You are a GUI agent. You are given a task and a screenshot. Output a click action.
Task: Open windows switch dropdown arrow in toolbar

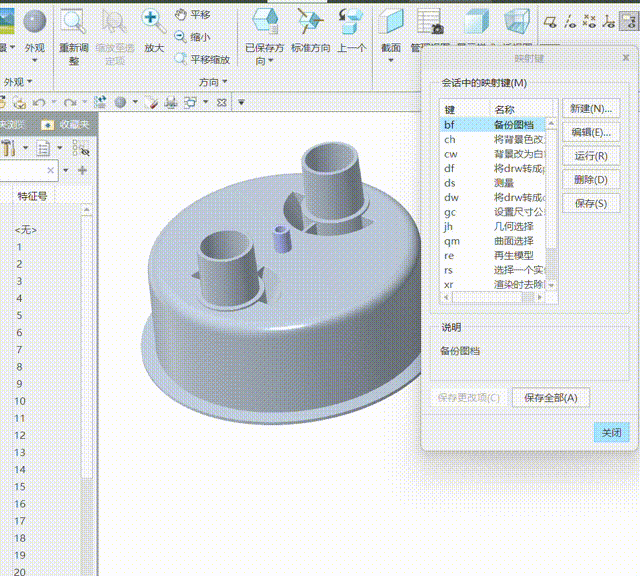click(x=206, y=102)
